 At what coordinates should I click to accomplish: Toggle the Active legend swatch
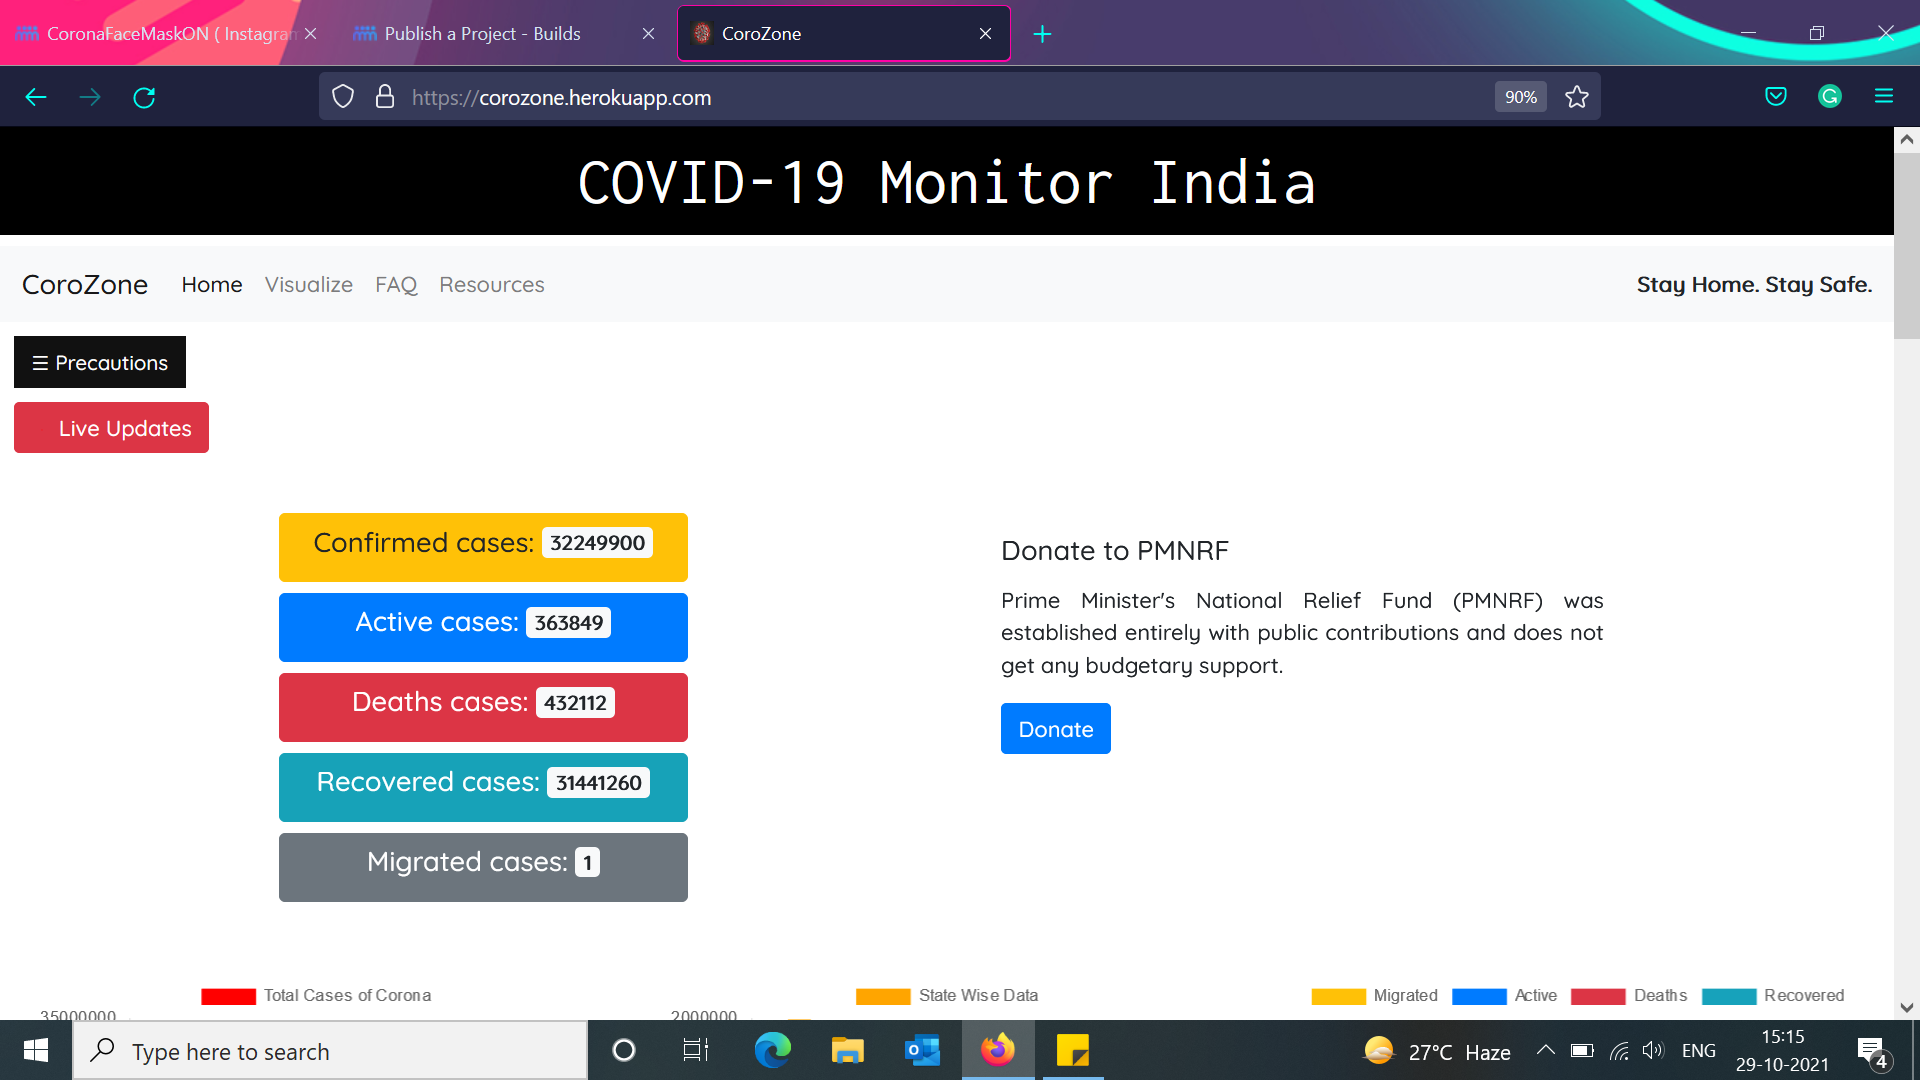1479,996
